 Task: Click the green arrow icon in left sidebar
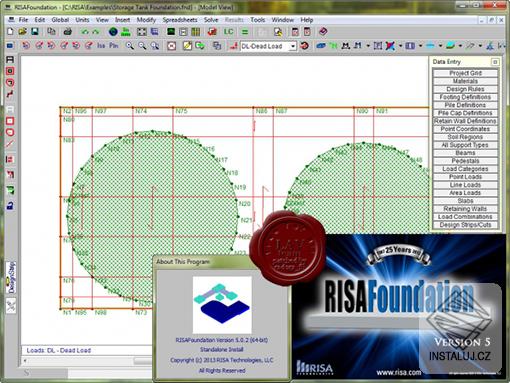click(10, 191)
